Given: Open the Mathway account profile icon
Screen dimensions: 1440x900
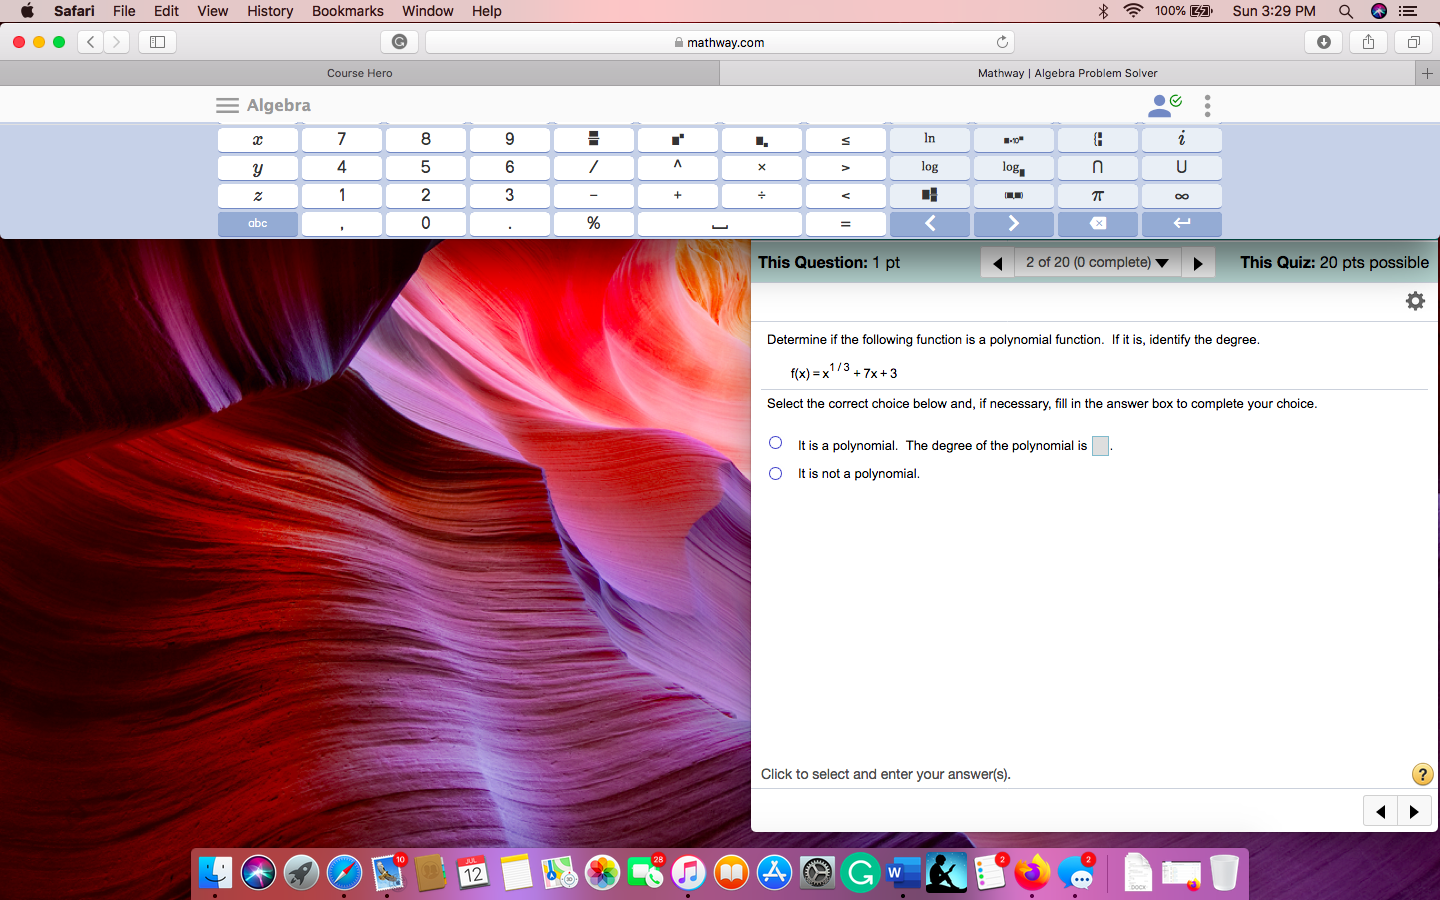Looking at the screenshot, I should click(x=1165, y=105).
